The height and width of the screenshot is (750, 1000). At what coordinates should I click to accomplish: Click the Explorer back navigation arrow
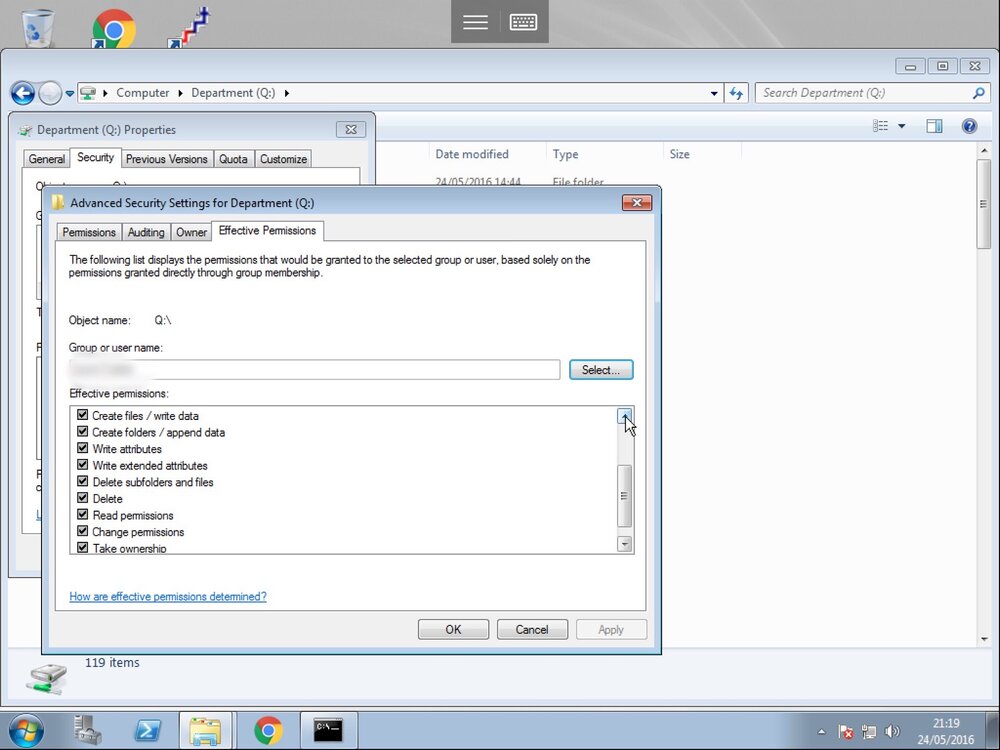(23, 93)
